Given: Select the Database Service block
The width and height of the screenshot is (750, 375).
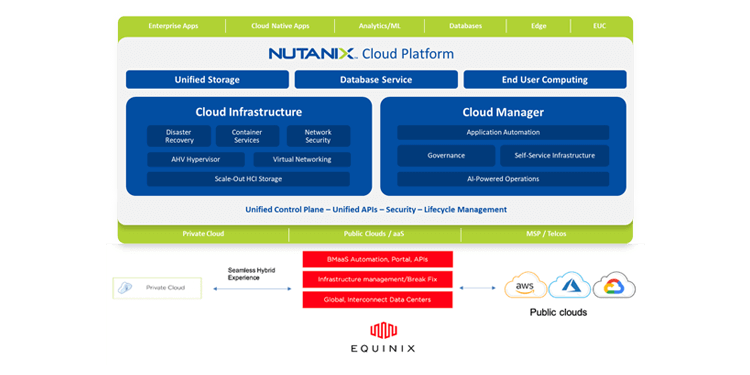Looking at the screenshot, I should click(376, 79).
